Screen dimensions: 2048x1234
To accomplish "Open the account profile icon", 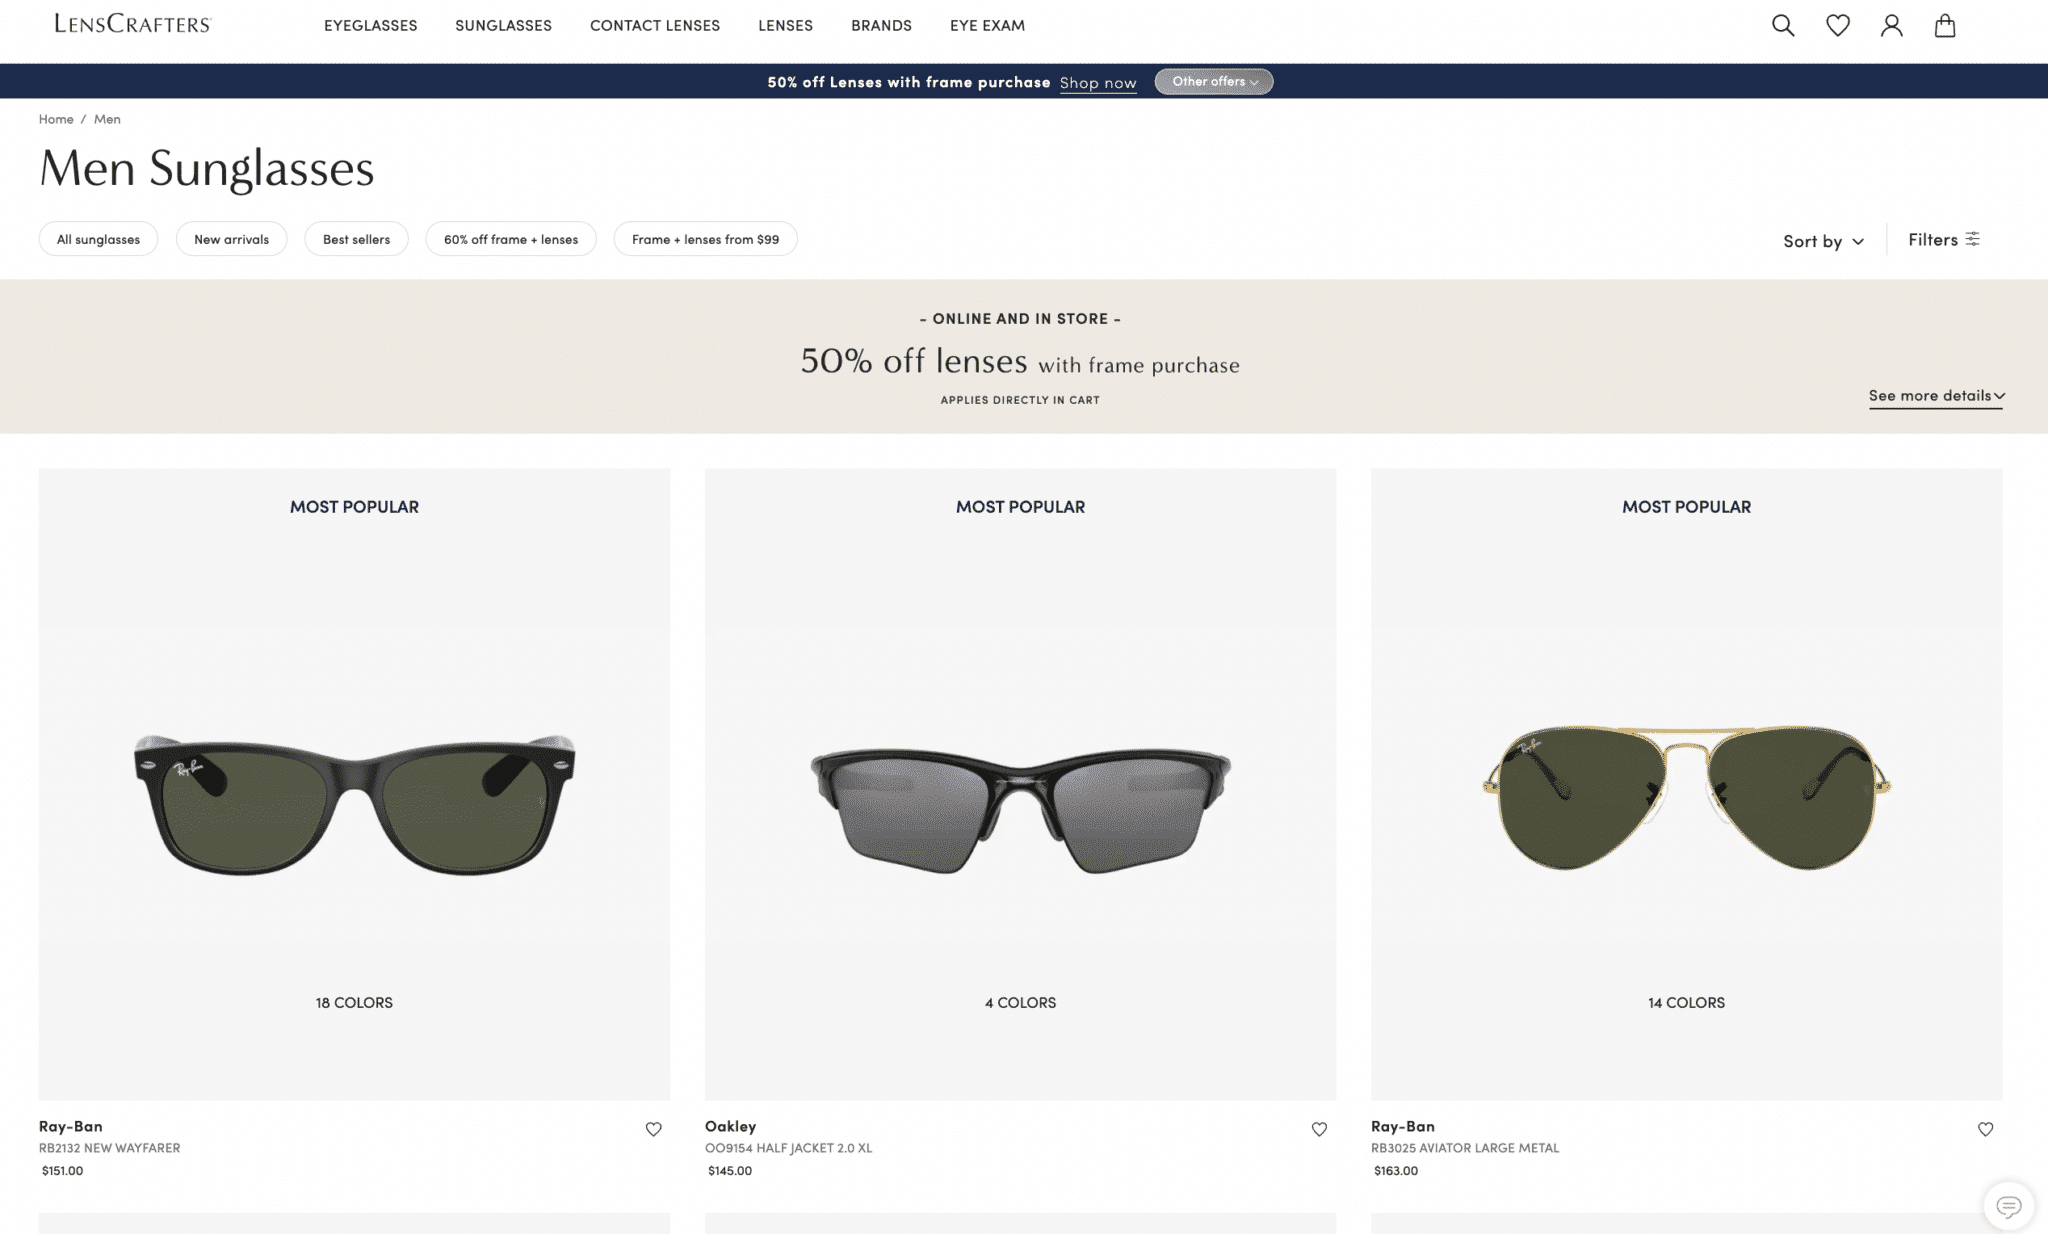I will click(x=1891, y=25).
